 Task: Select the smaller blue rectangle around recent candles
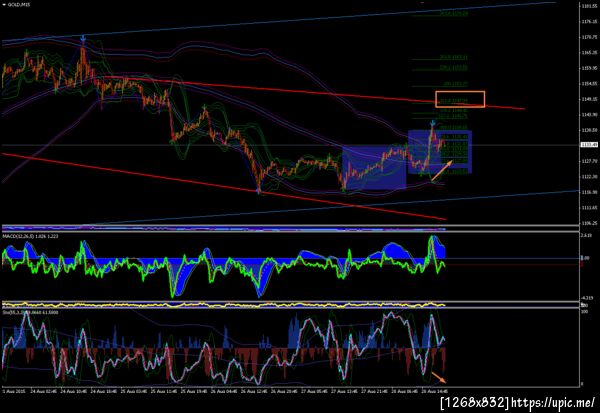440,152
